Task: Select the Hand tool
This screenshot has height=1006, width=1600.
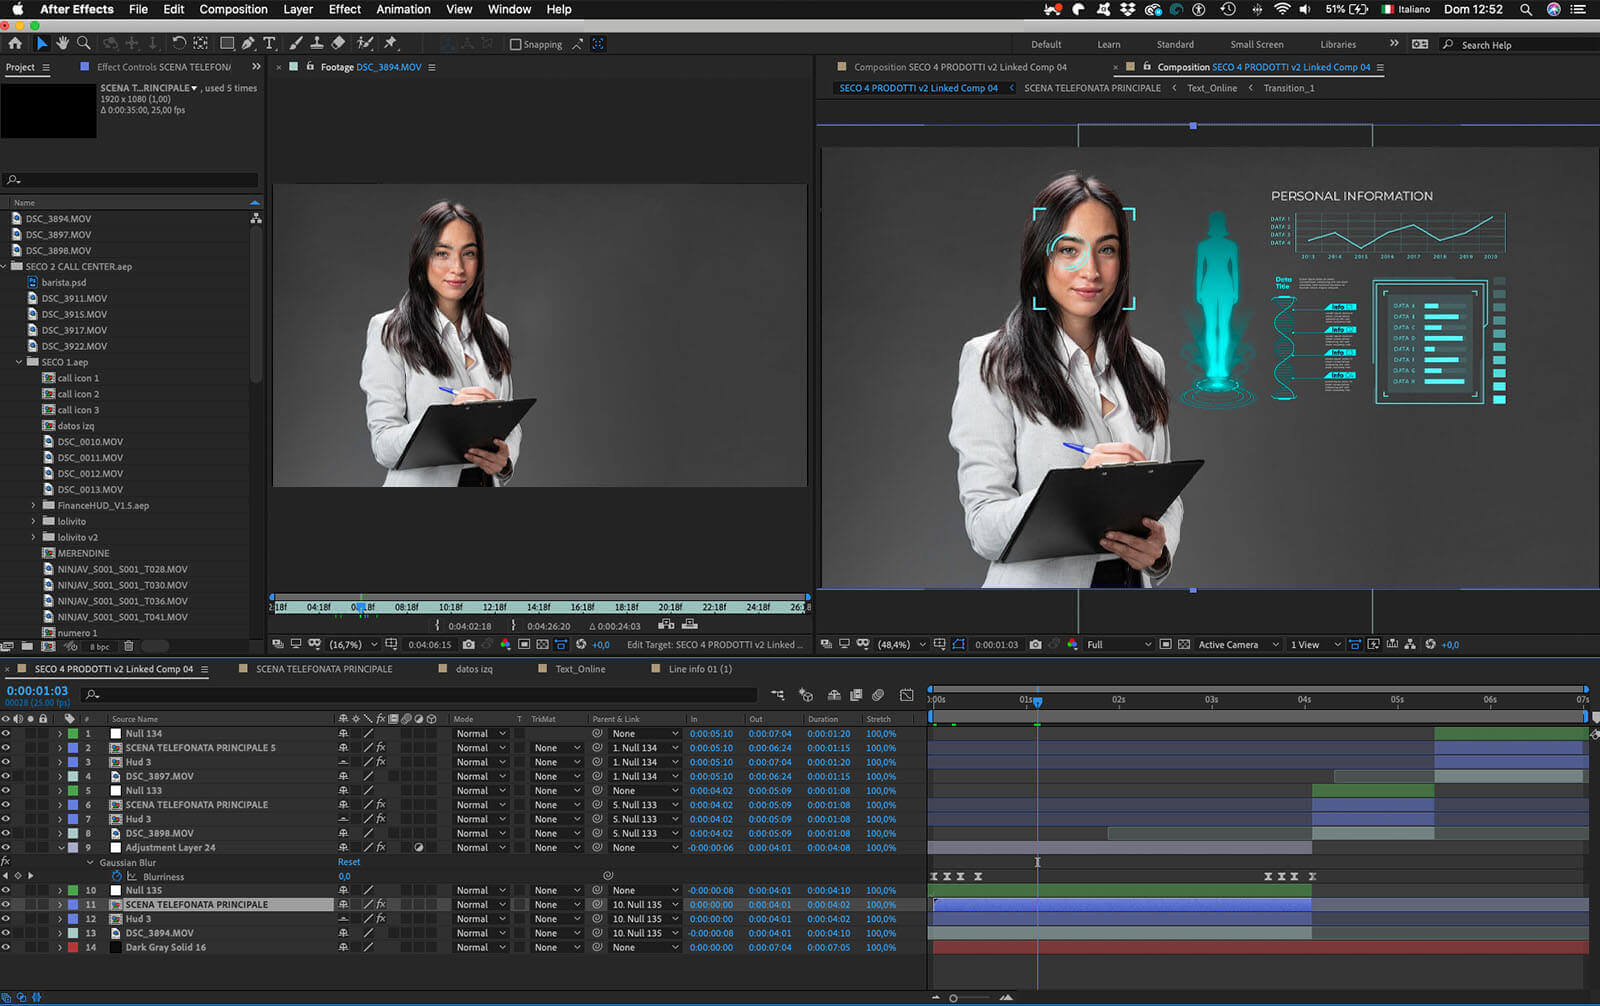Action: tap(62, 43)
